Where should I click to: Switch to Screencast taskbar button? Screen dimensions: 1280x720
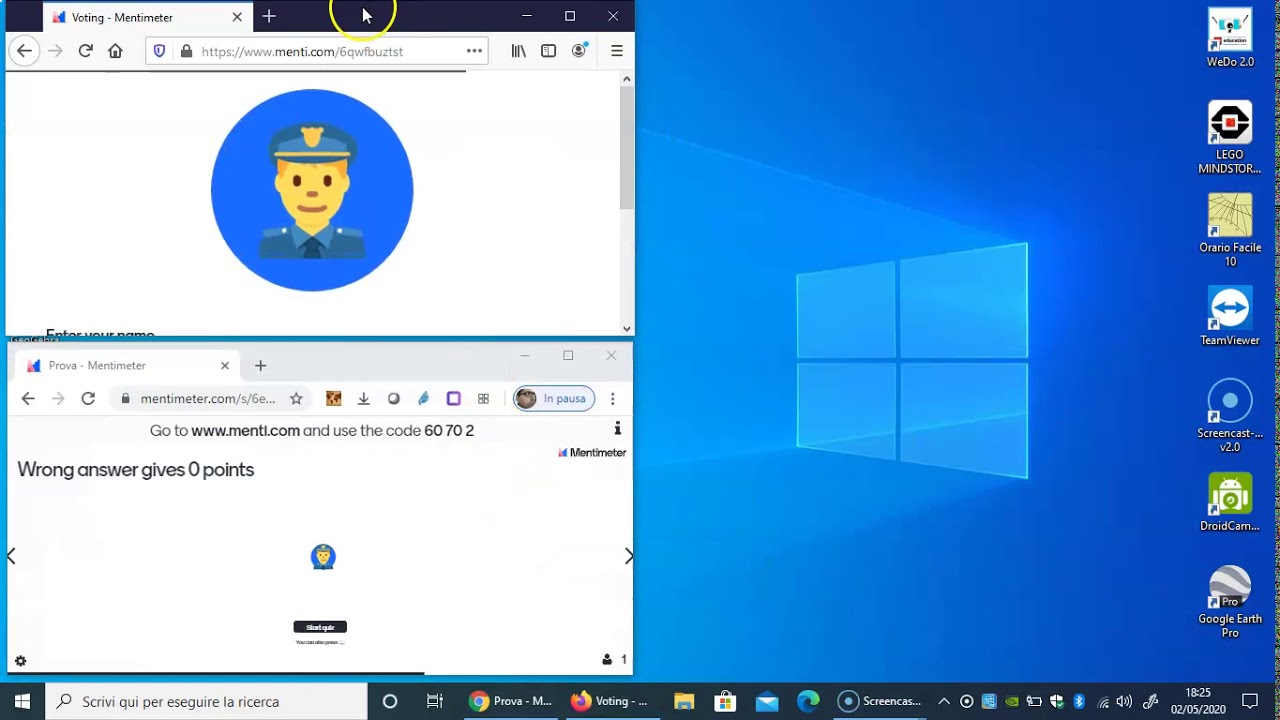[880, 701]
